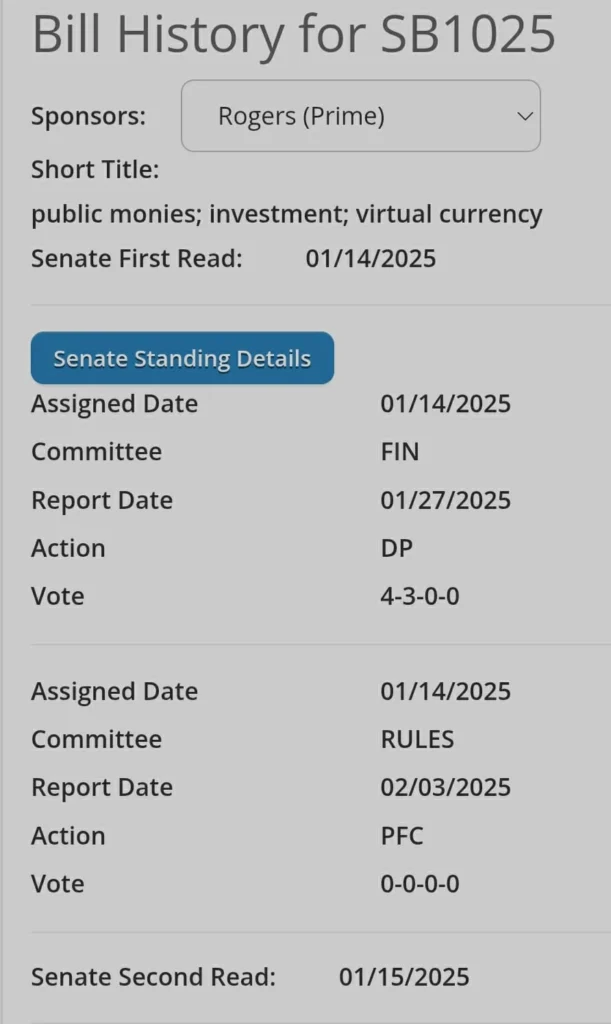Screen dimensions: 611x1024
Task: Click the Short Title label
Action: point(95,170)
